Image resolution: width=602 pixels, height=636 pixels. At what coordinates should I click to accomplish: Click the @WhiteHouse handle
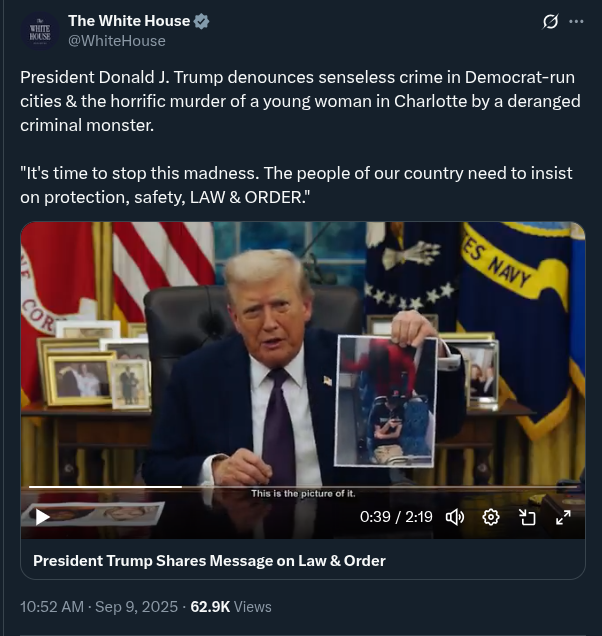coord(117,41)
